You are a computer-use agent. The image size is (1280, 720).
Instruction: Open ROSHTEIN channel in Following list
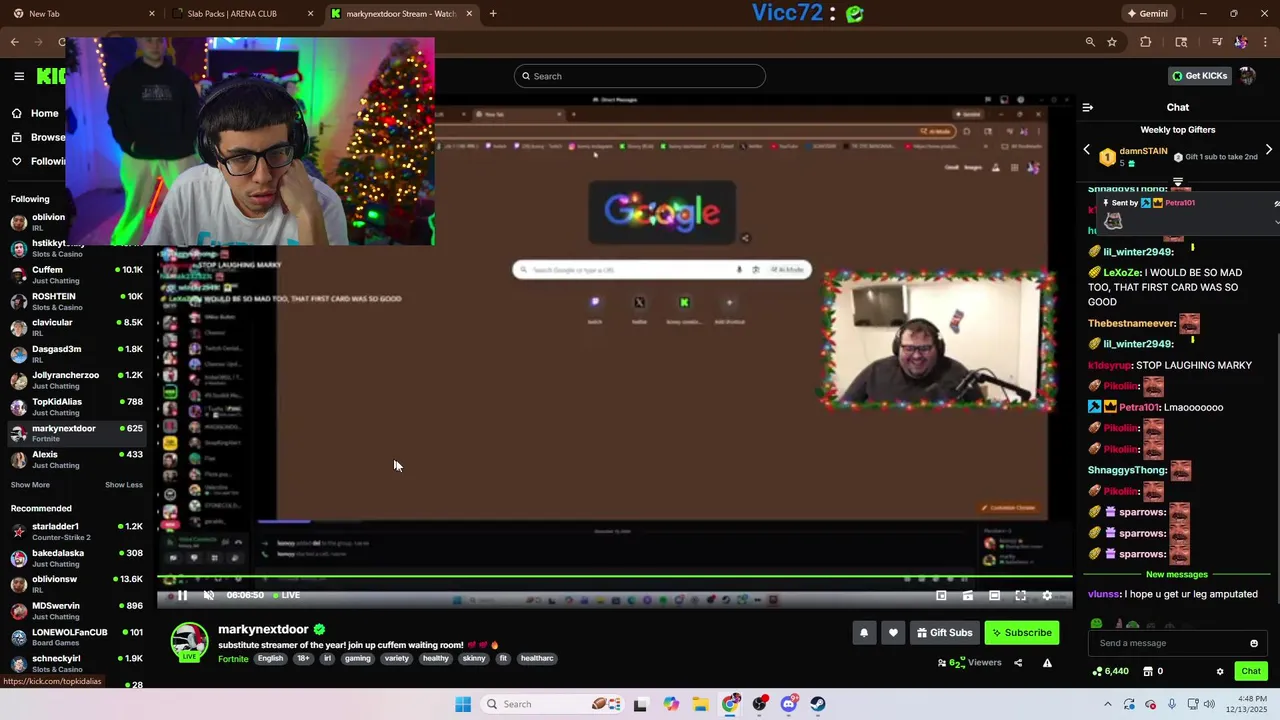pyautogui.click(x=78, y=301)
